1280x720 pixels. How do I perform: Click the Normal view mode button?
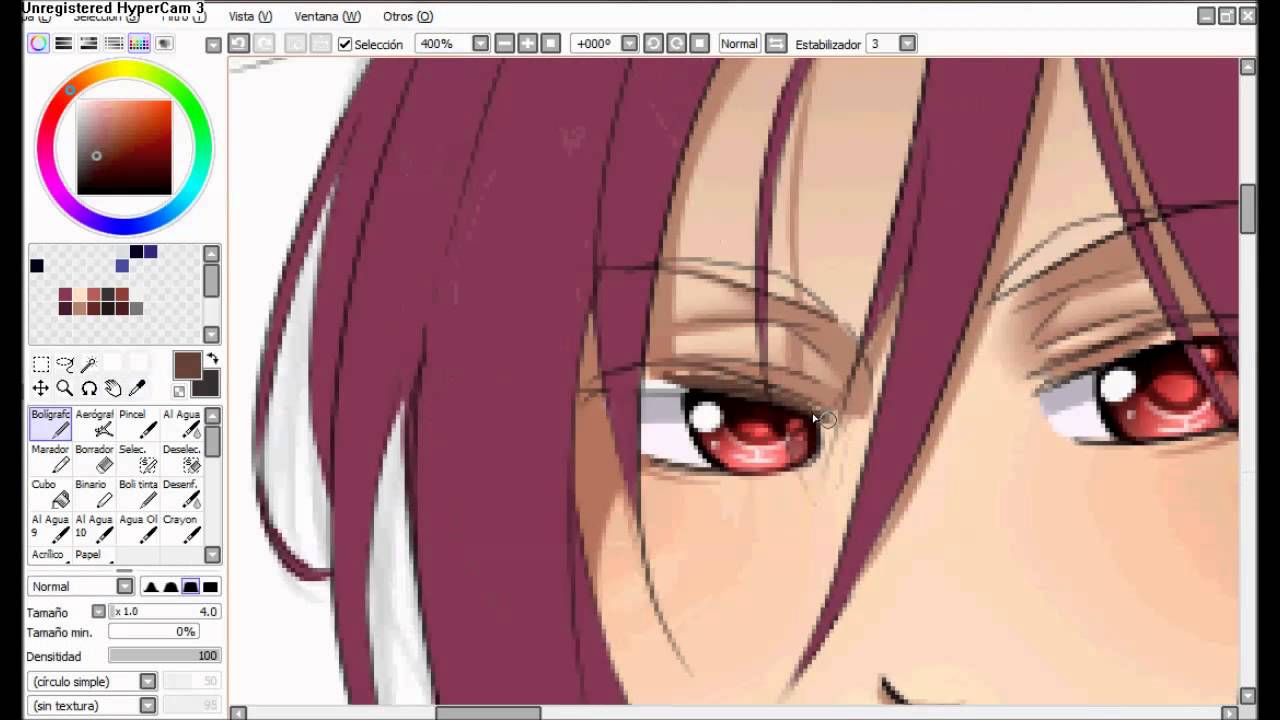(x=739, y=43)
